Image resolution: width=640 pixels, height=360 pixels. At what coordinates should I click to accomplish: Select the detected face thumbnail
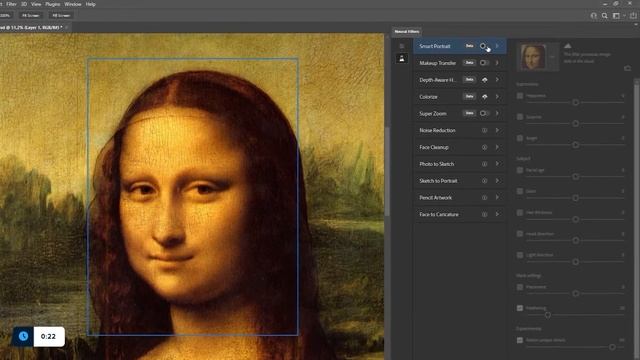tap(533, 57)
